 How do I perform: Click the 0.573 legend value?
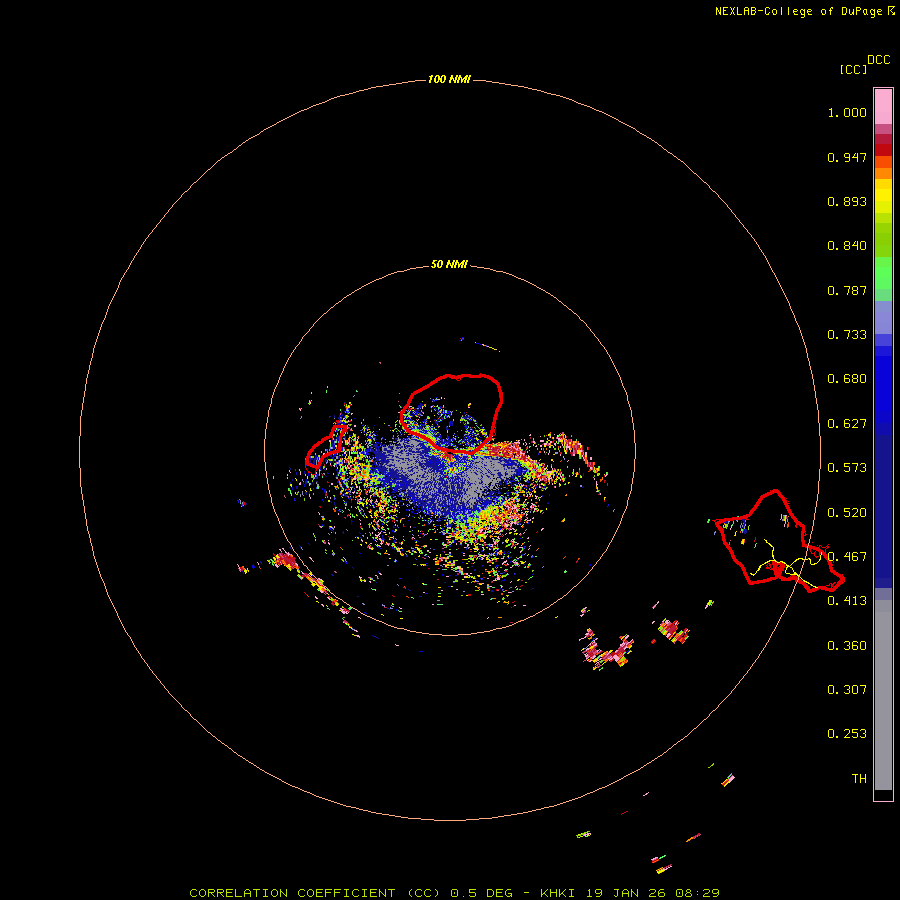(x=847, y=468)
